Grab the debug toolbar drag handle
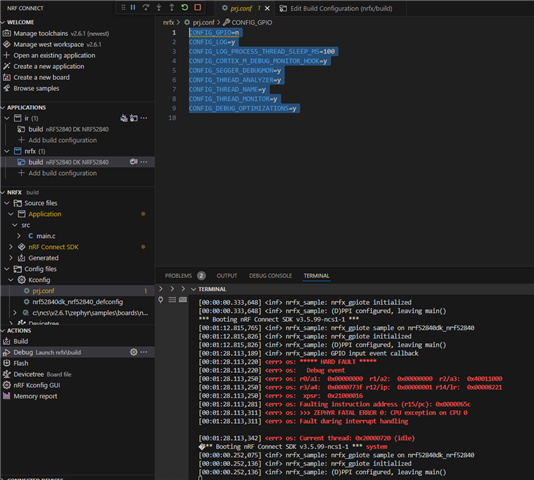This screenshot has height=480, width=534. (123, 7)
